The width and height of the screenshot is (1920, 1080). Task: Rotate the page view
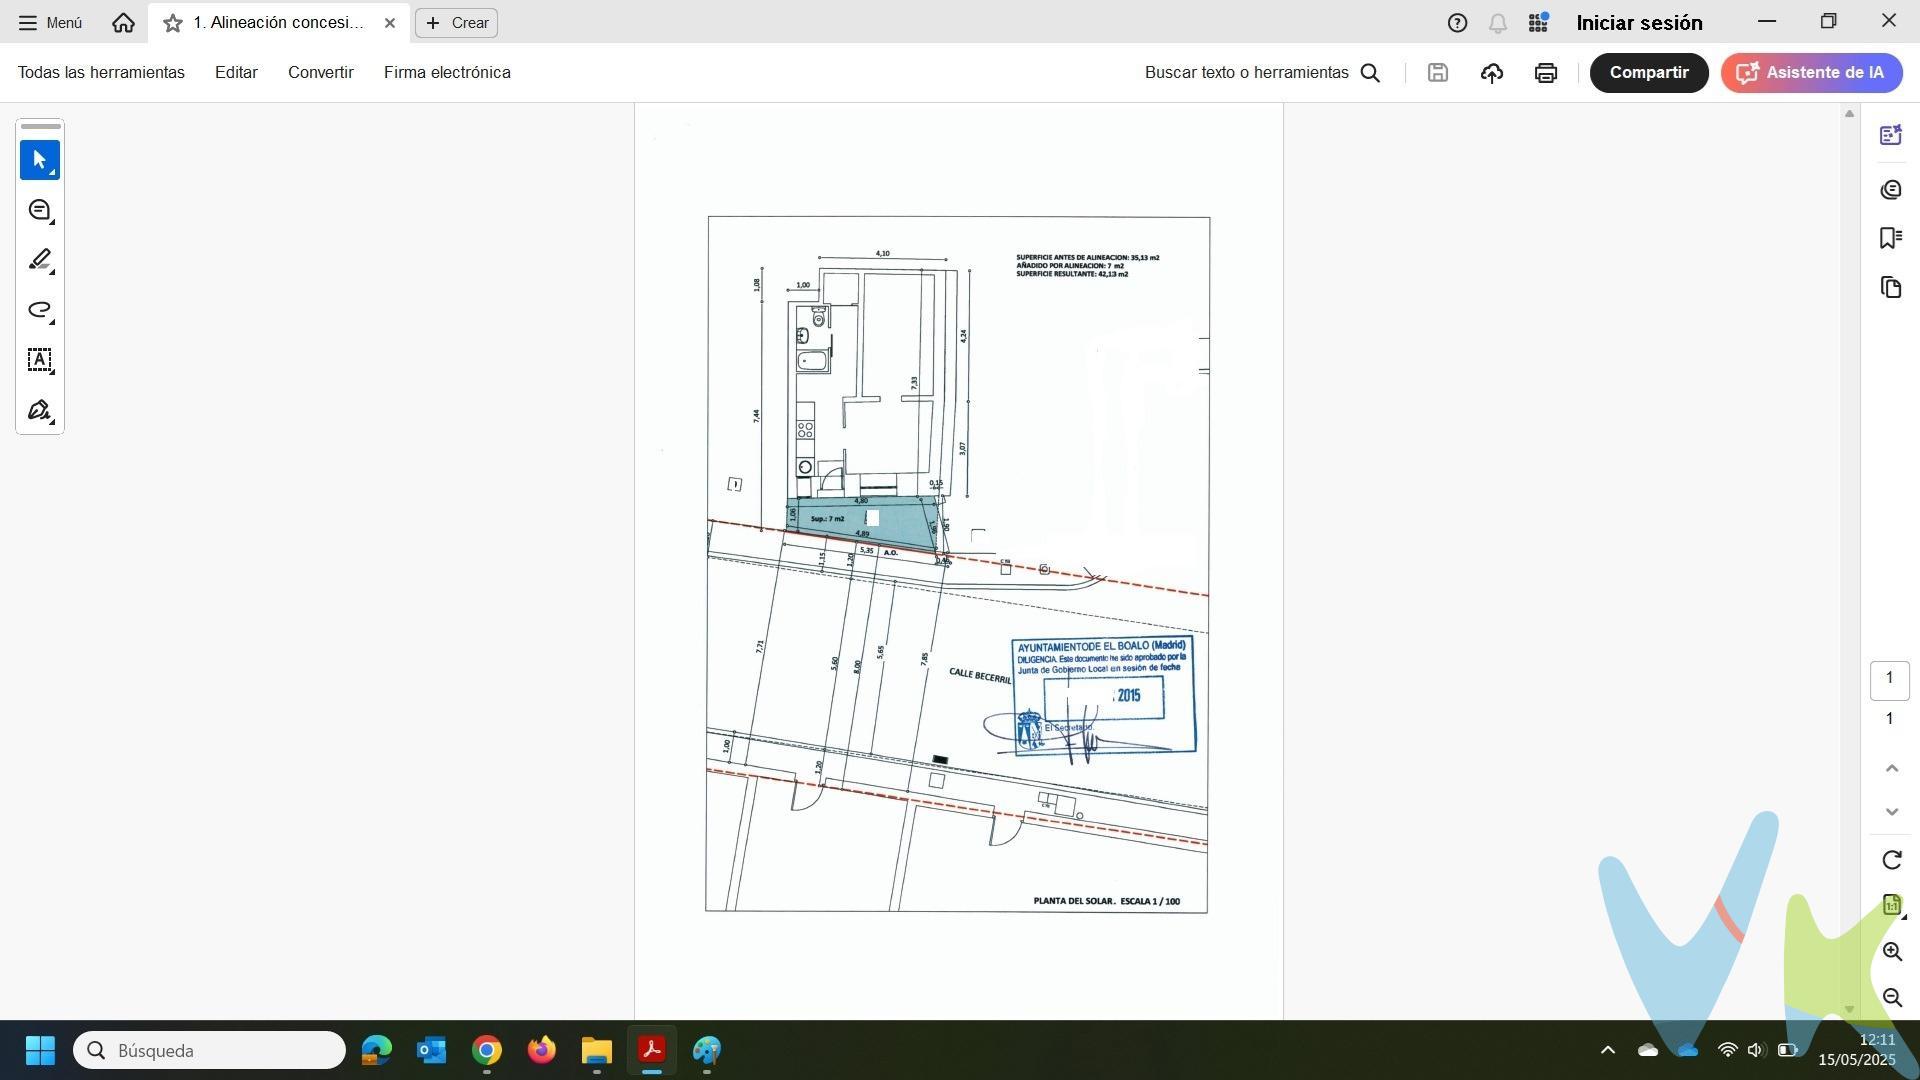pyautogui.click(x=1891, y=860)
